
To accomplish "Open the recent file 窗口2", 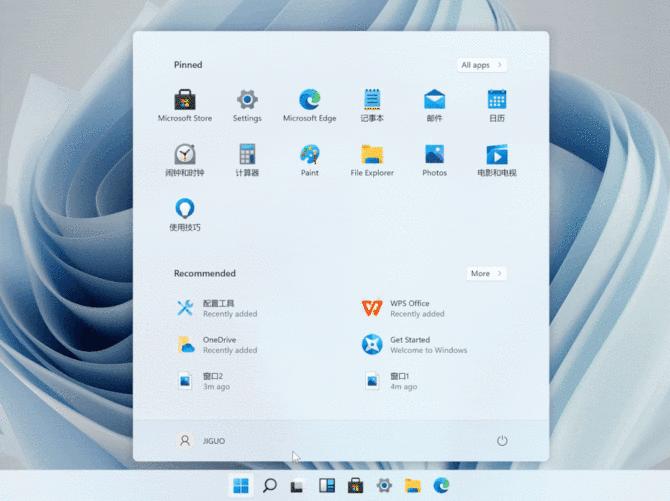I will point(204,381).
